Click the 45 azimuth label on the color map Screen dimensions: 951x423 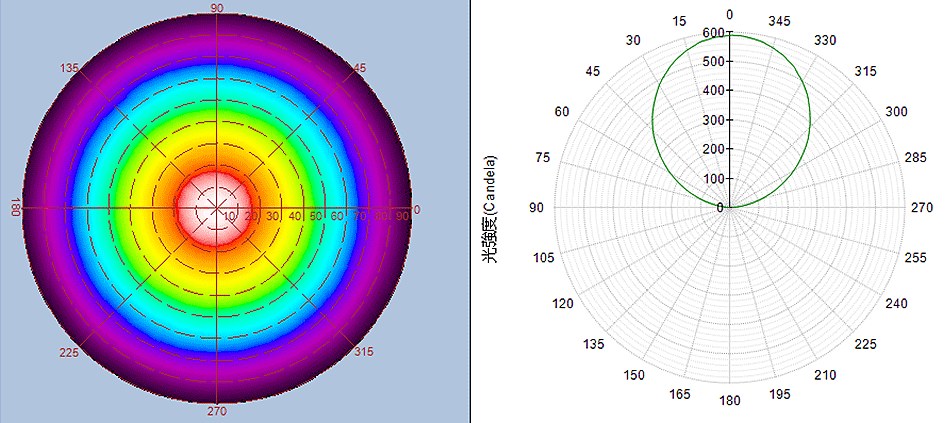[x=361, y=68]
